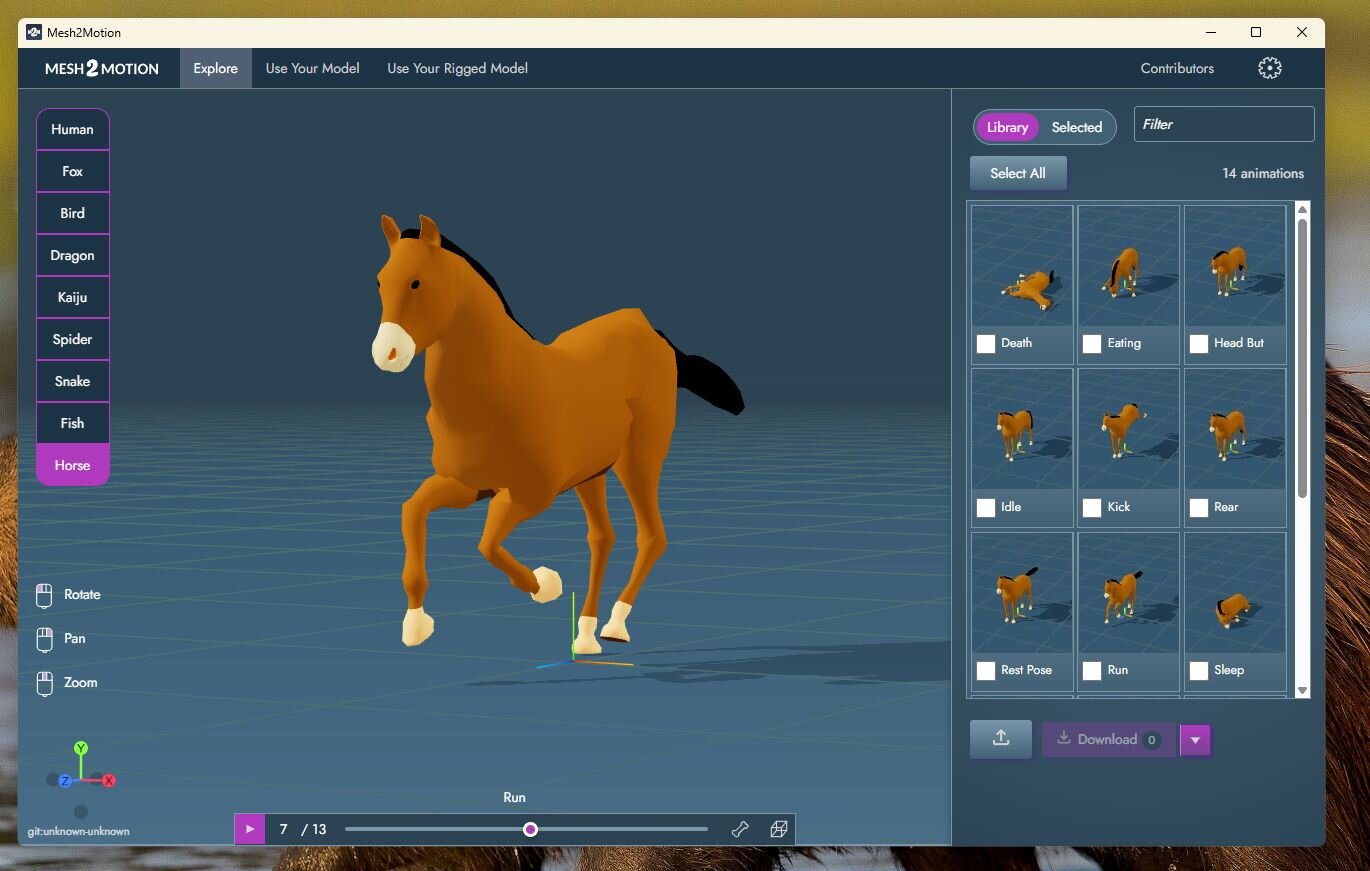Screen dimensions: 1370x871
Task: Open the Contributors page
Action: 1177,68
